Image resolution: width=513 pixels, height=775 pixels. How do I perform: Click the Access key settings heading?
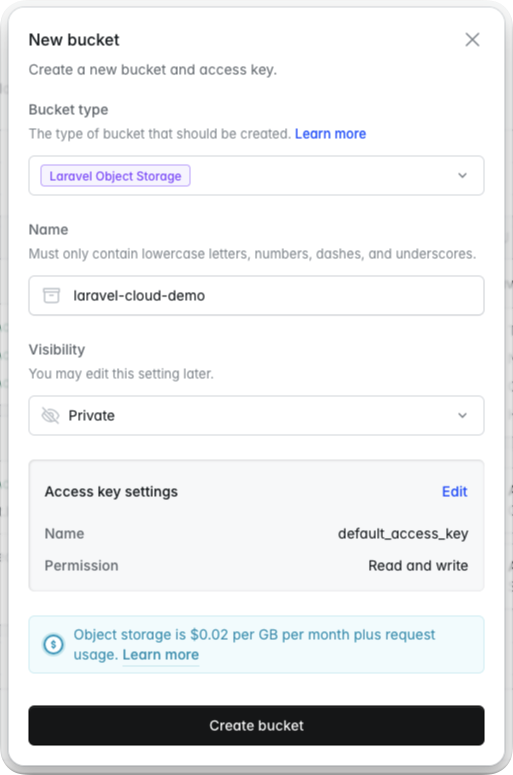click(111, 492)
